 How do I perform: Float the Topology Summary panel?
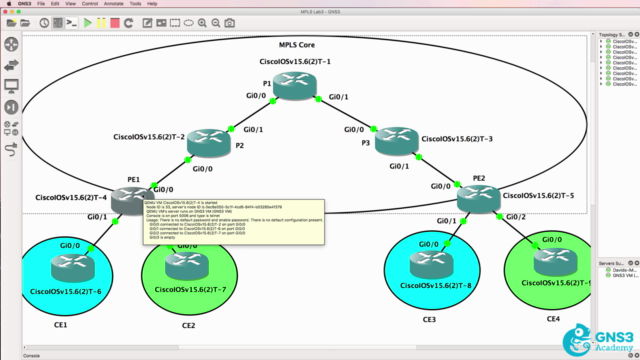pyautogui.click(x=631, y=35)
